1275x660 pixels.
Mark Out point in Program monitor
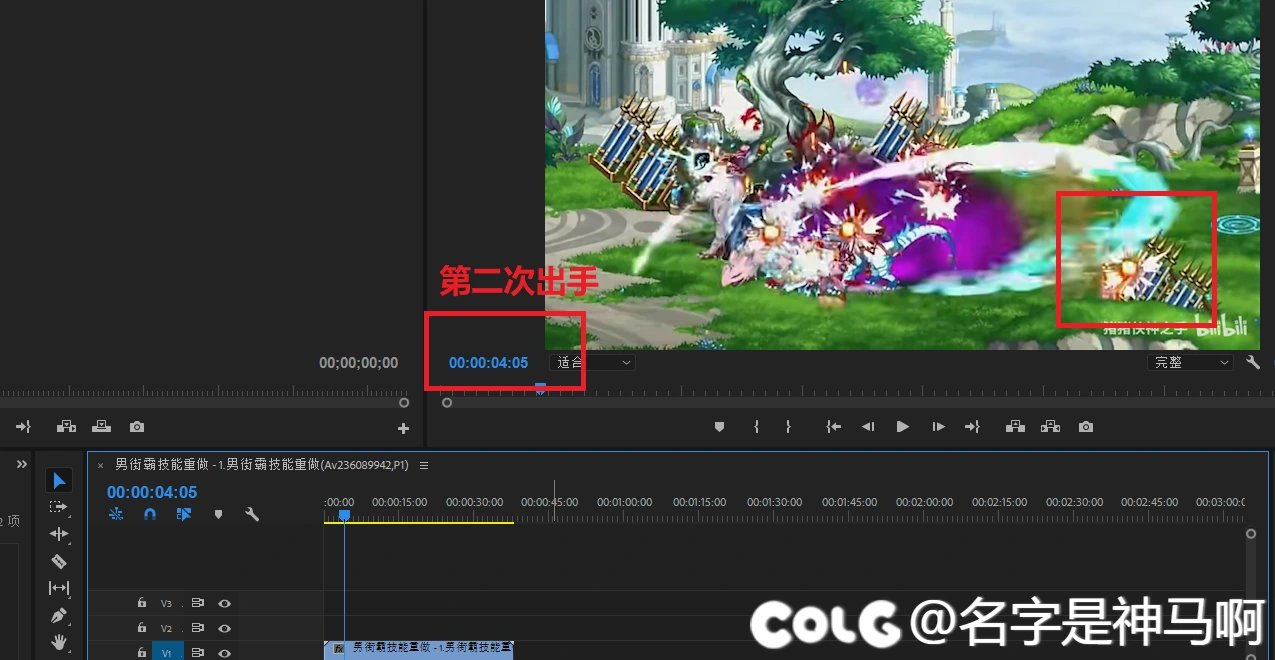(788, 427)
